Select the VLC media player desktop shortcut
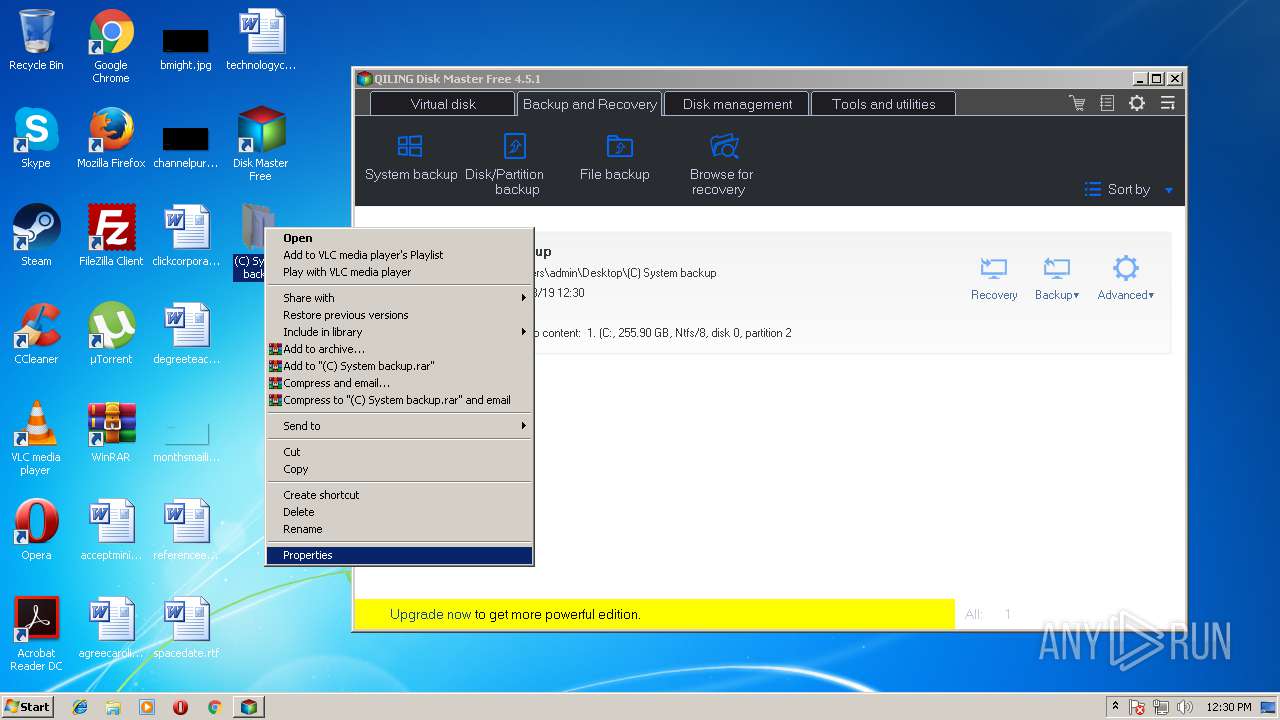This screenshot has width=1280, height=720. pyautogui.click(x=36, y=438)
